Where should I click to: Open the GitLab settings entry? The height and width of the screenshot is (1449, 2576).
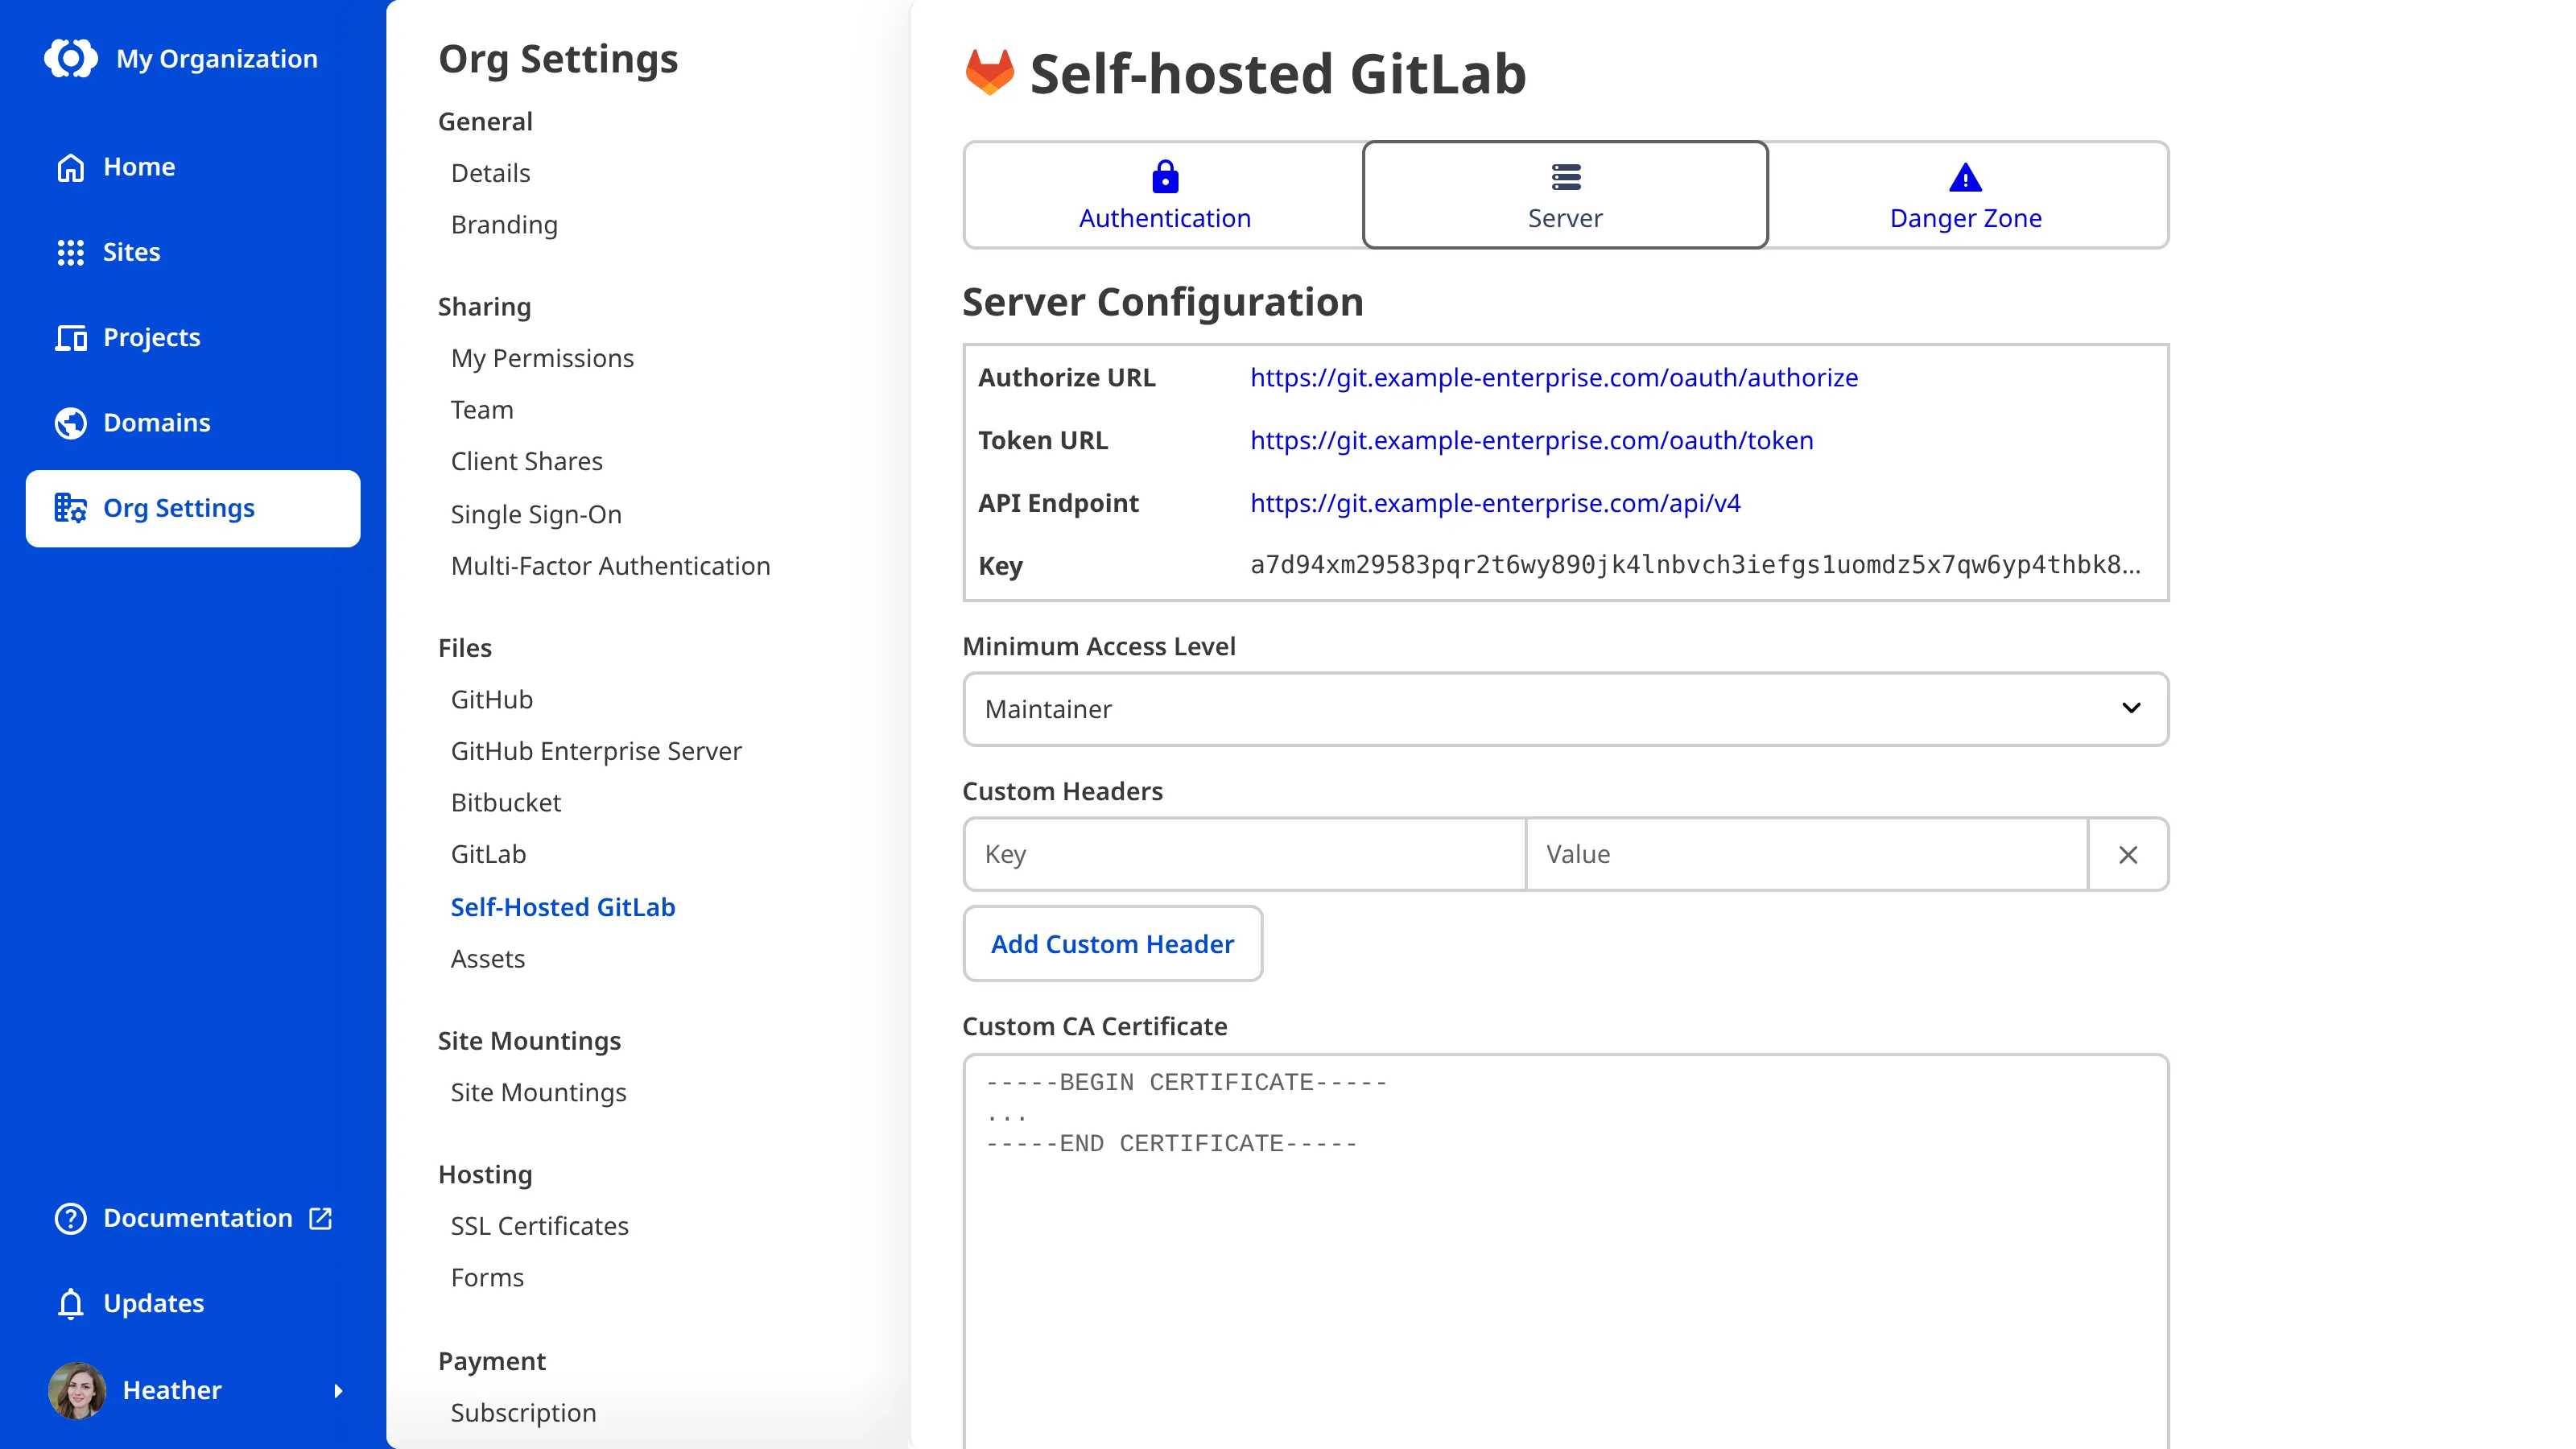[x=488, y=854]
